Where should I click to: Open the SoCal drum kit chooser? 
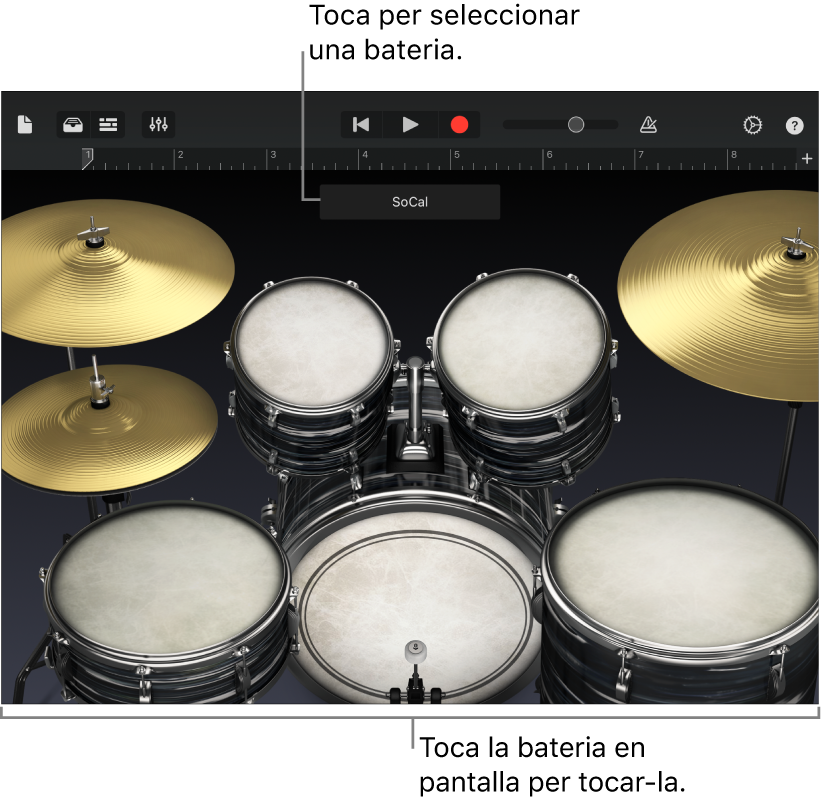pyautogui.click(x=410, y=201)
